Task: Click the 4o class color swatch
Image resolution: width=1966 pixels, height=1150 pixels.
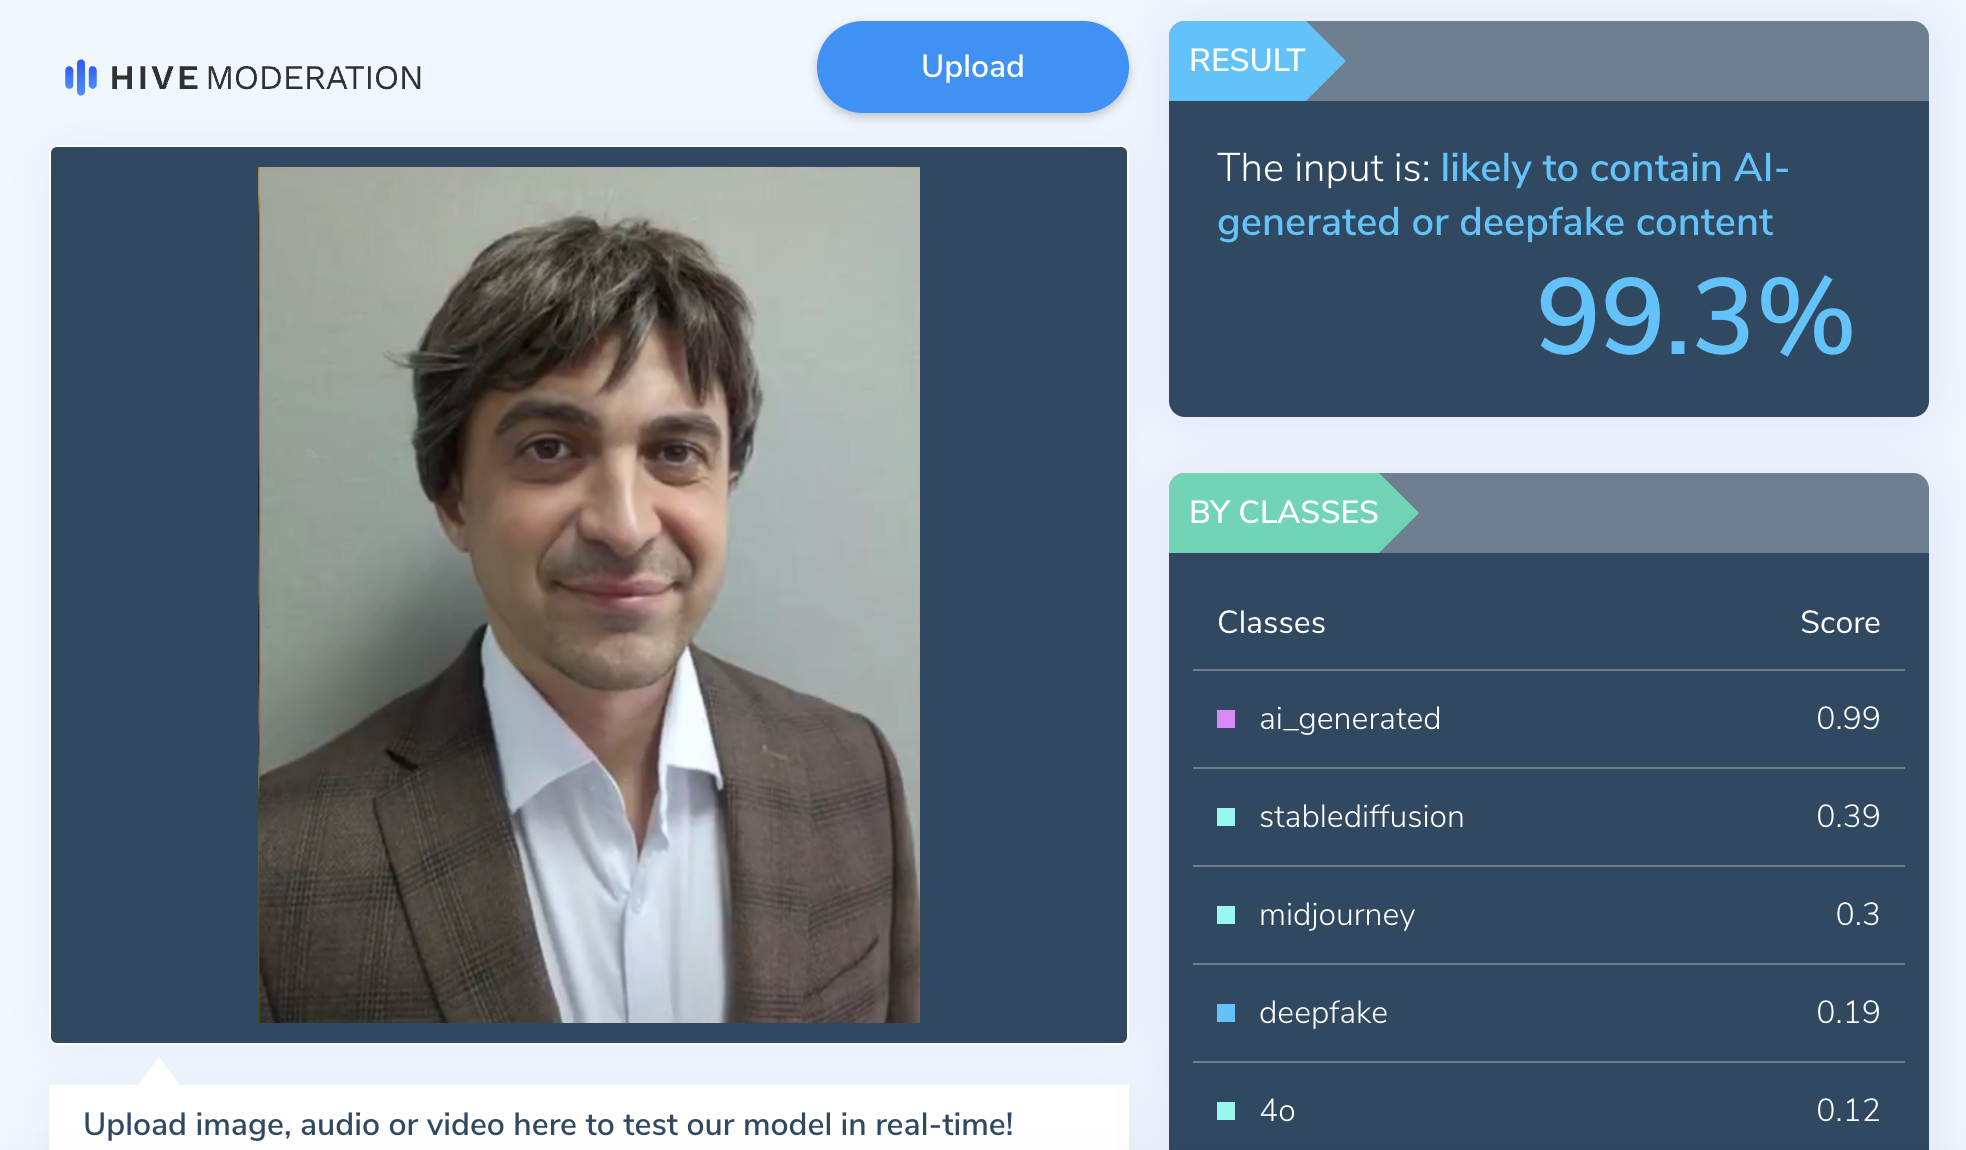Action: point(1226,1111)
